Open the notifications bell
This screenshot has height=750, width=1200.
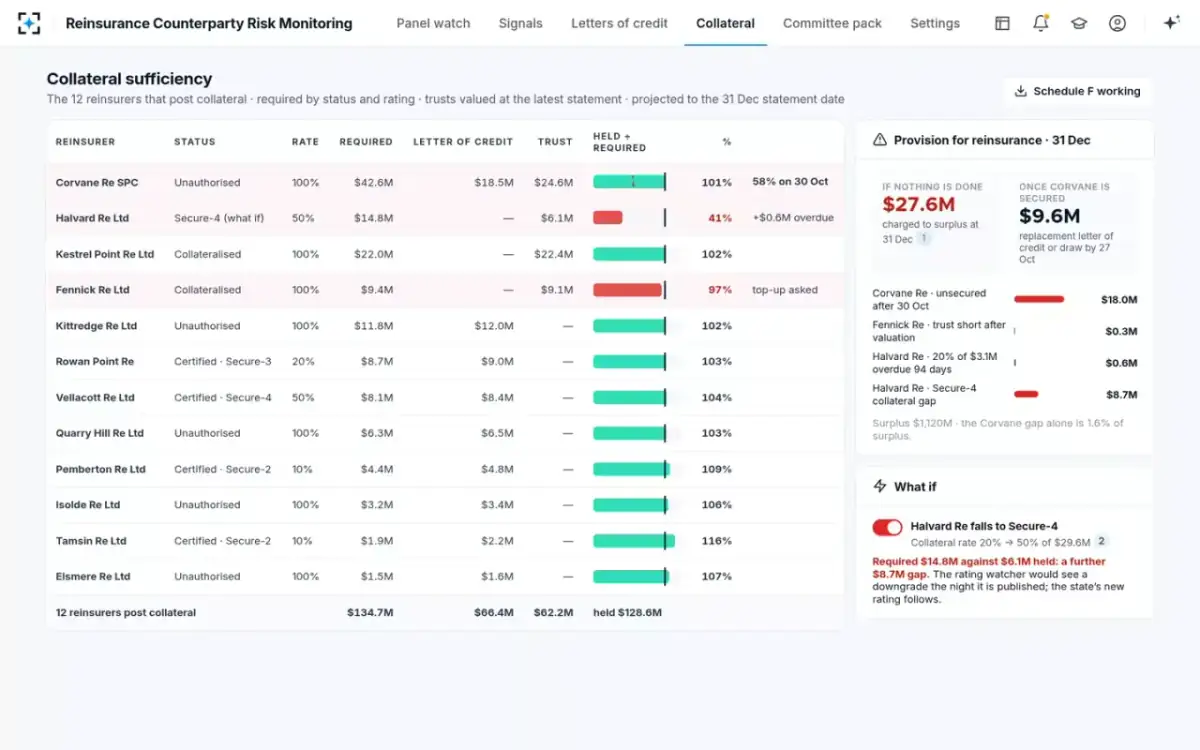coord(1040,23)
